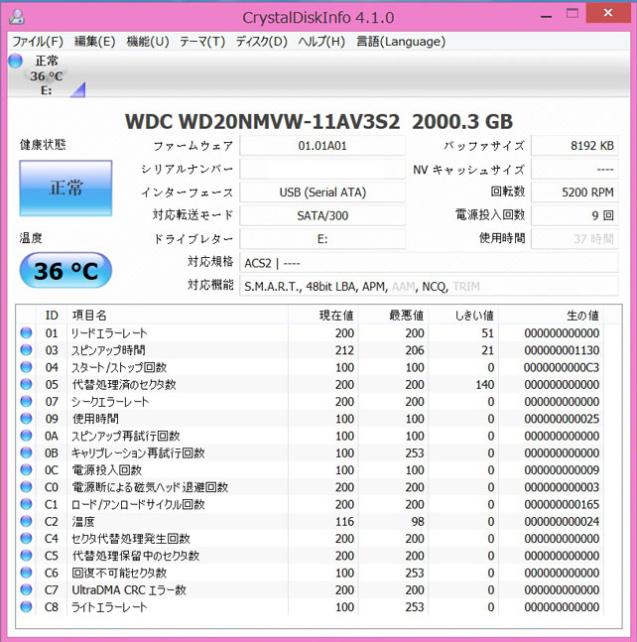Click status orb for C8 ライトエラーレート

26,607
